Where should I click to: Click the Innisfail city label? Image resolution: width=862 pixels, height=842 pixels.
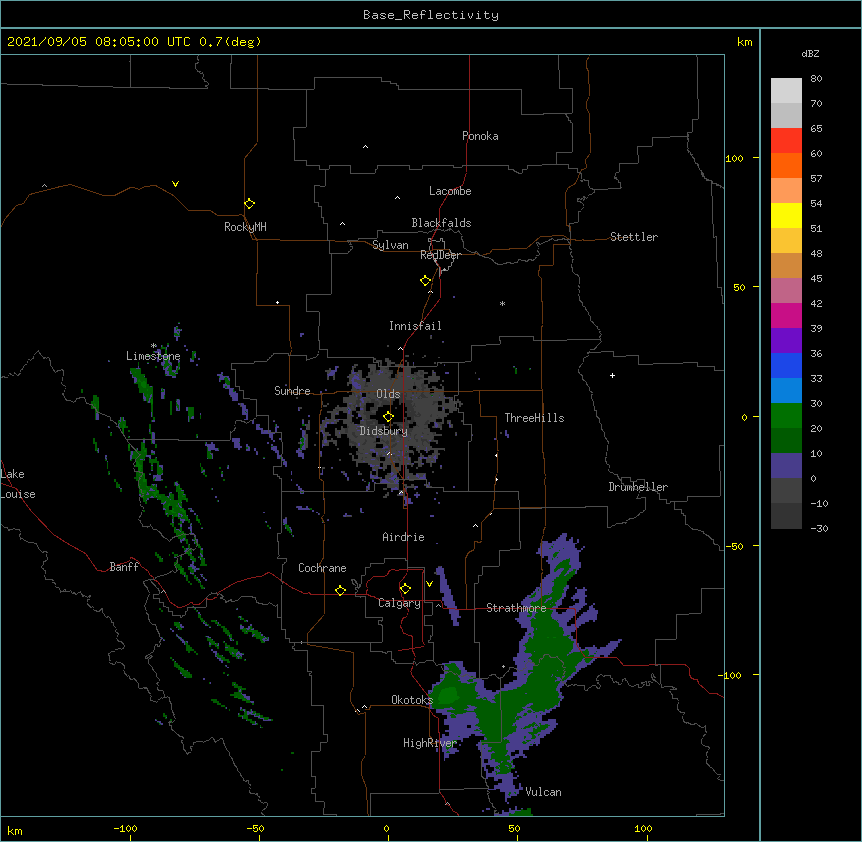tap(415, 326)
